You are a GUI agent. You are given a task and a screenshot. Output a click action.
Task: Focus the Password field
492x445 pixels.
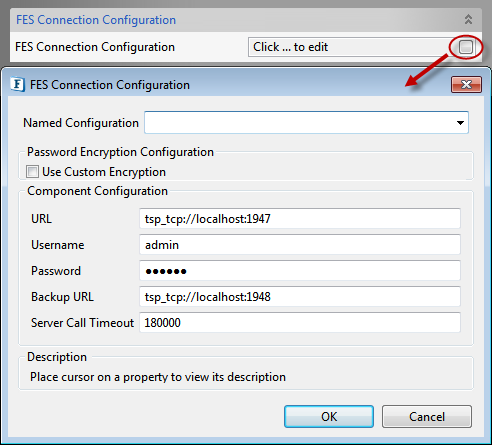click(300, 271)
